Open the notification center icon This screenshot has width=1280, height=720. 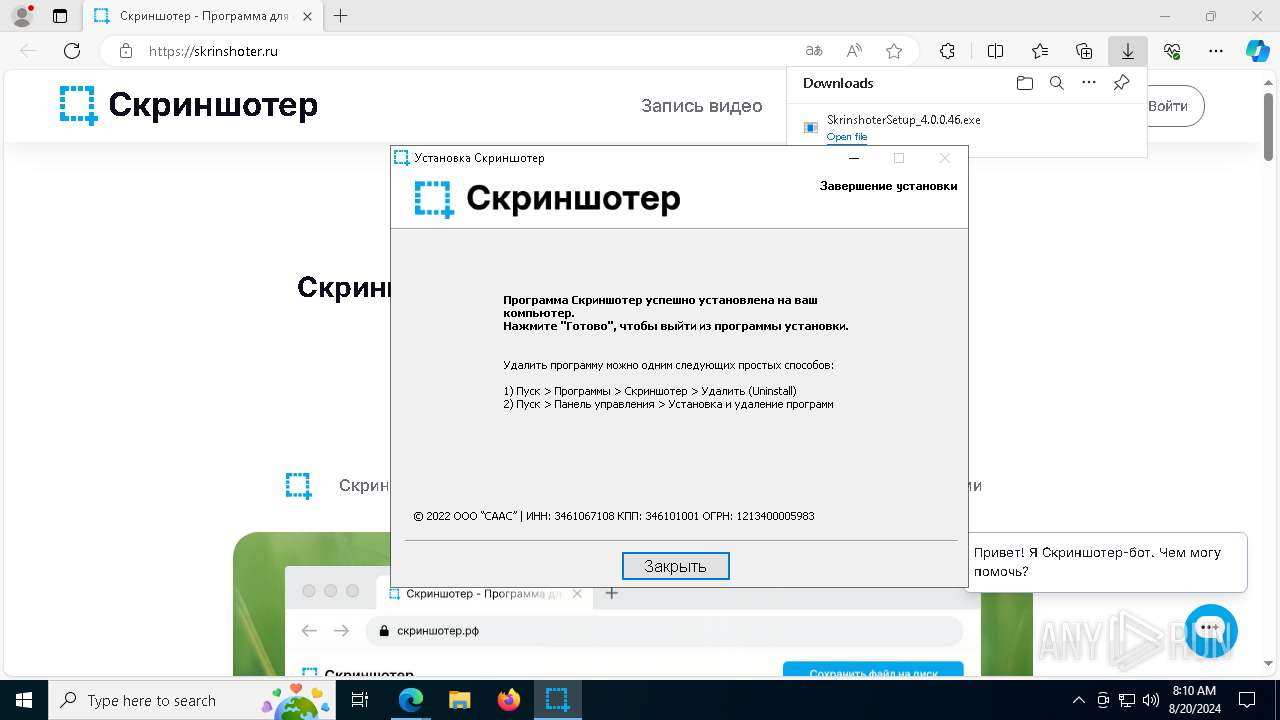(1247, 700)
